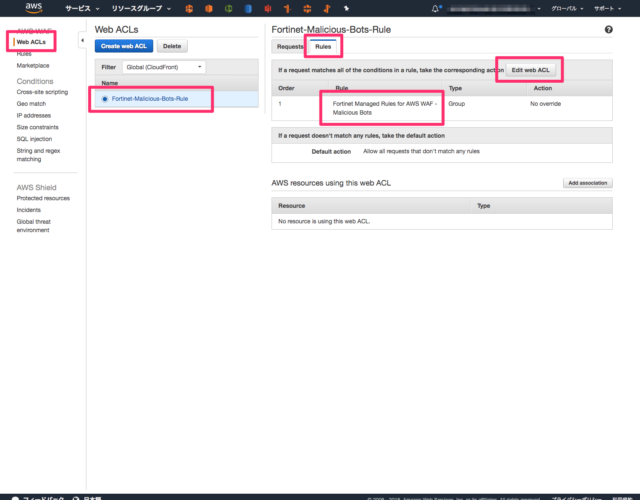Open SQL injection conditions
This screenshot has height=500, width=640.
point(34,139)
